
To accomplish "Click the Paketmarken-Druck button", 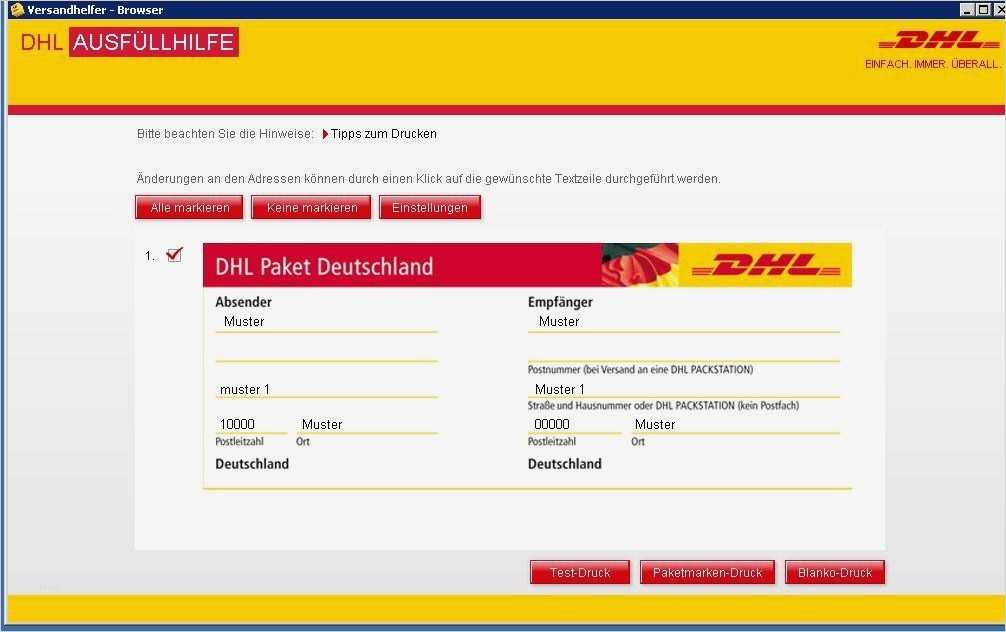I will tap(707, 572).
